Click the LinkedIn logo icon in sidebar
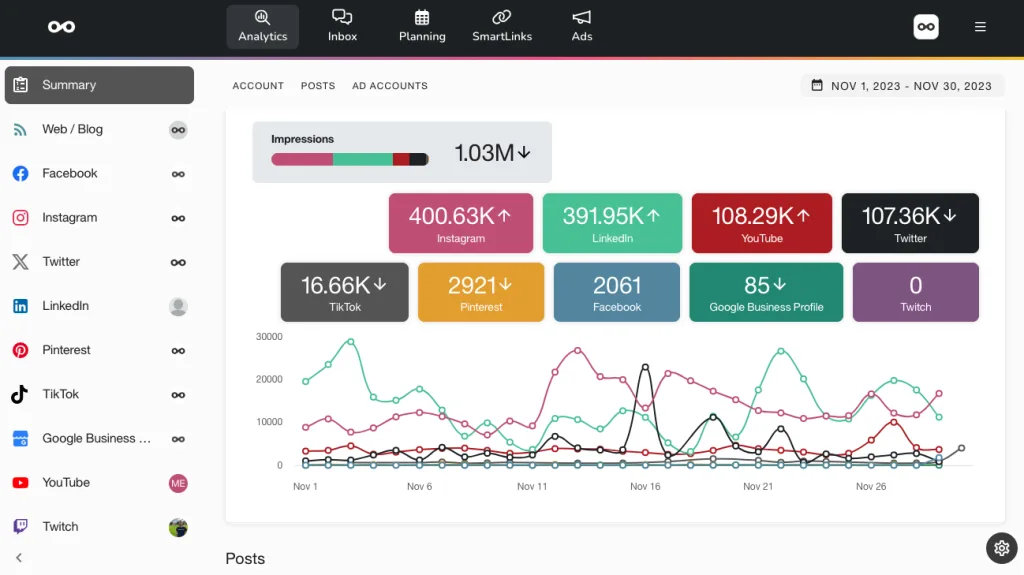Viewport: 1024px width, 575px height. pos(20,306)
